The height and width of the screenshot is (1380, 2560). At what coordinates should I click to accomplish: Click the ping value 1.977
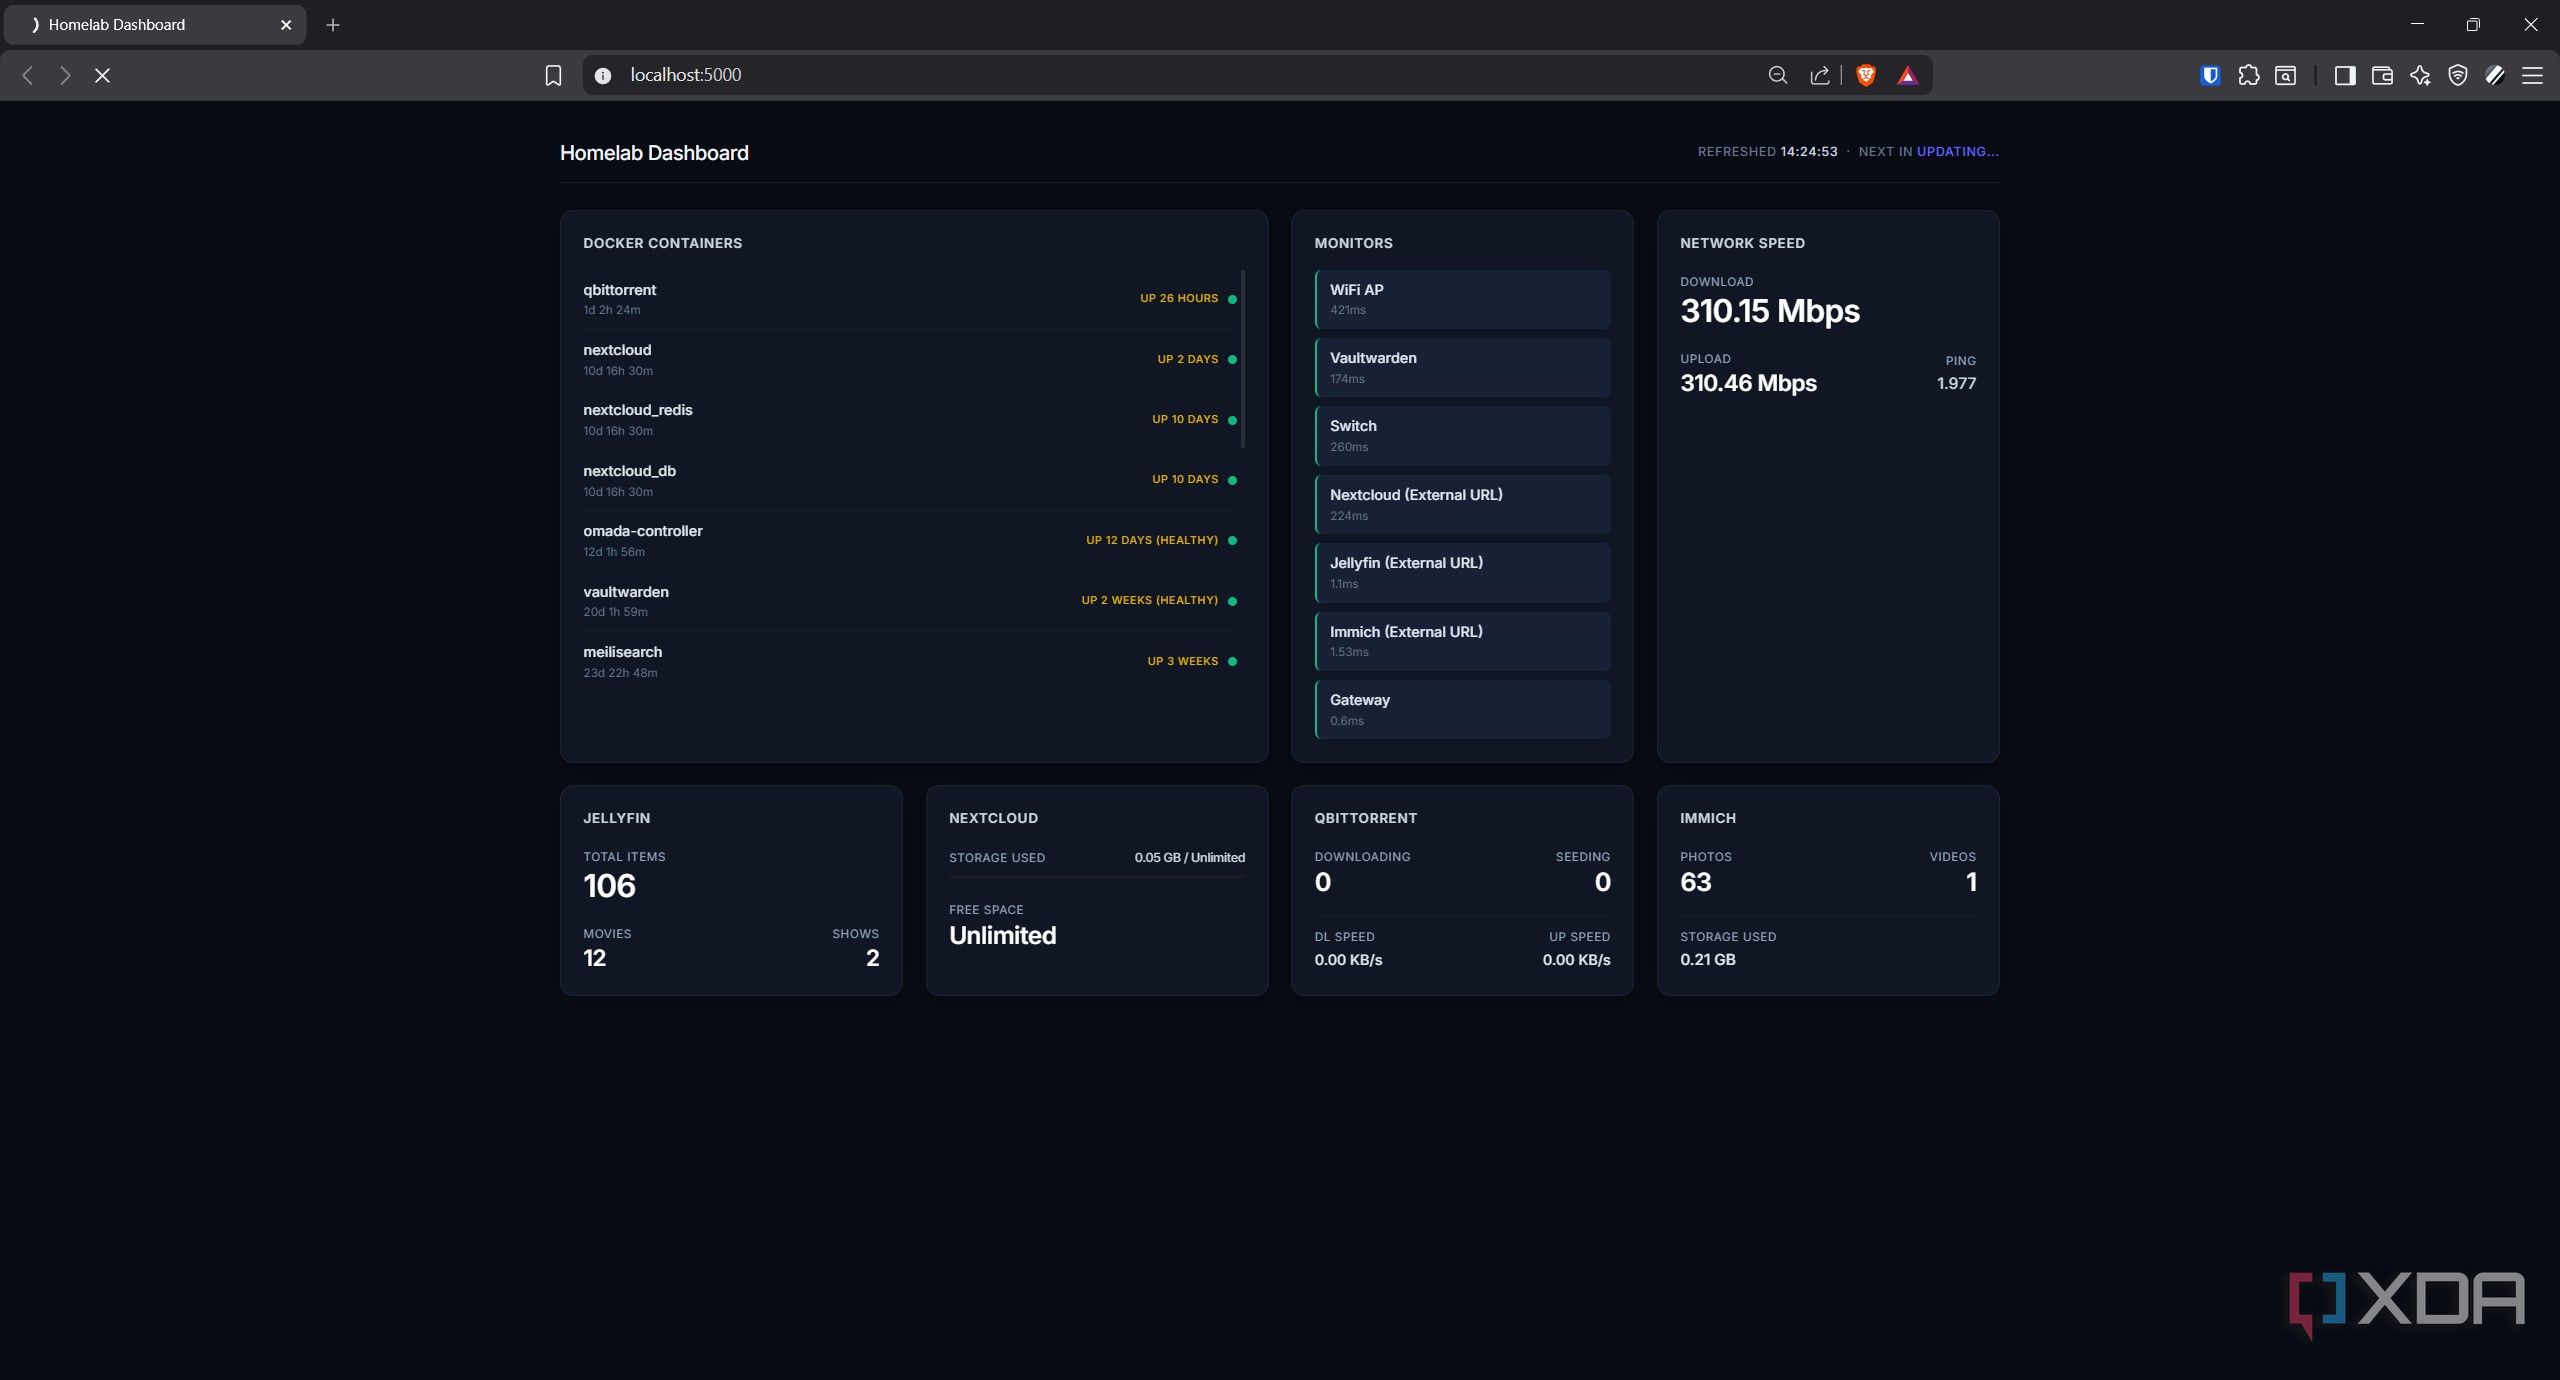[x=1956, y=383]
